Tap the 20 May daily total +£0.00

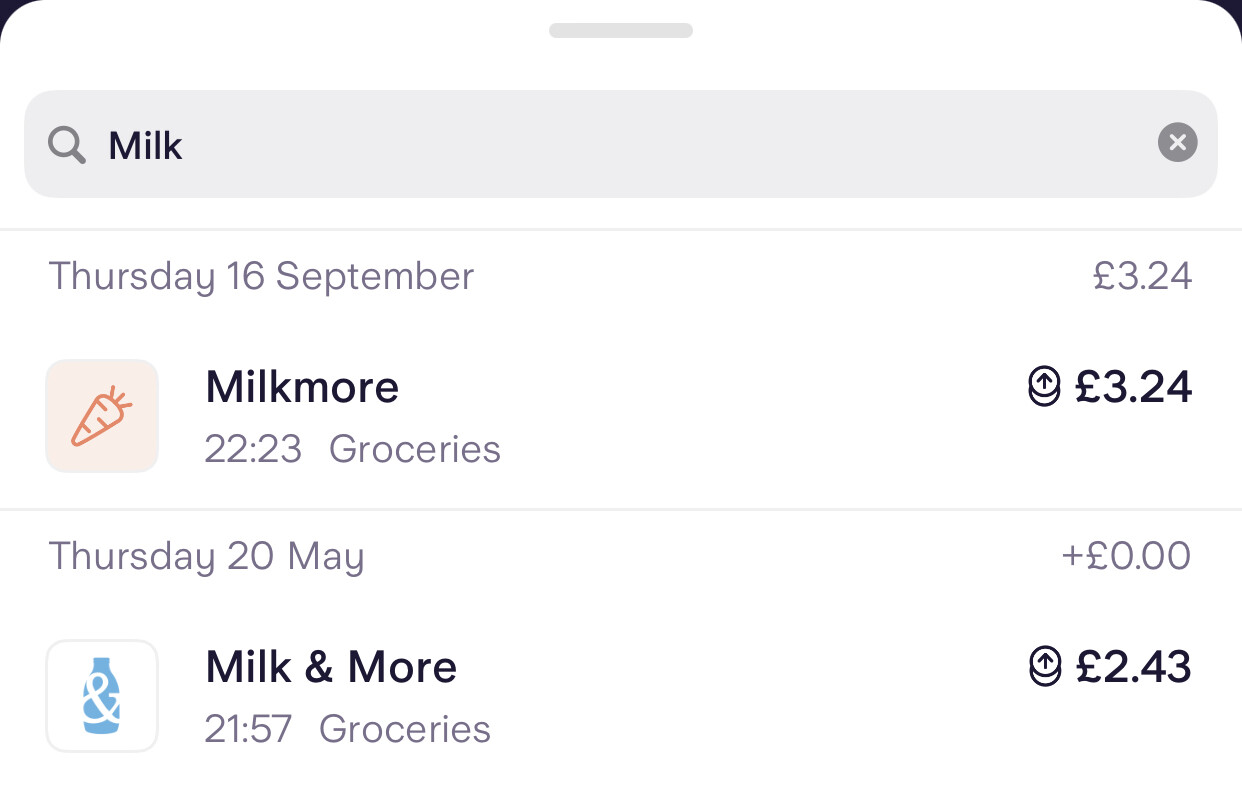[1126, 556]
